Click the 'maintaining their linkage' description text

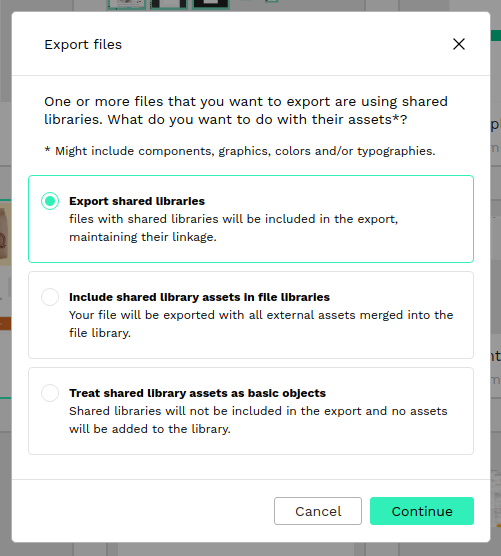click(143, 237)
